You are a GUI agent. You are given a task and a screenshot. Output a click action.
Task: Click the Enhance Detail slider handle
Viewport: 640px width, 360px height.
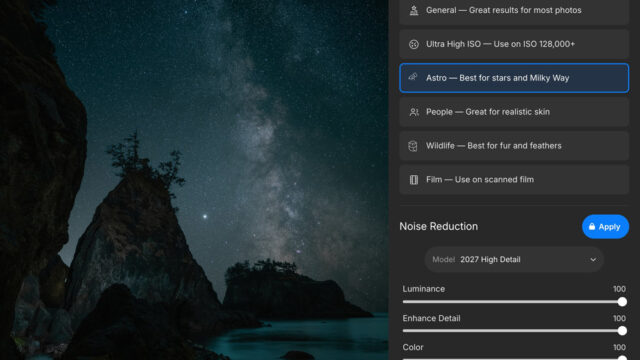coord(622,331)
